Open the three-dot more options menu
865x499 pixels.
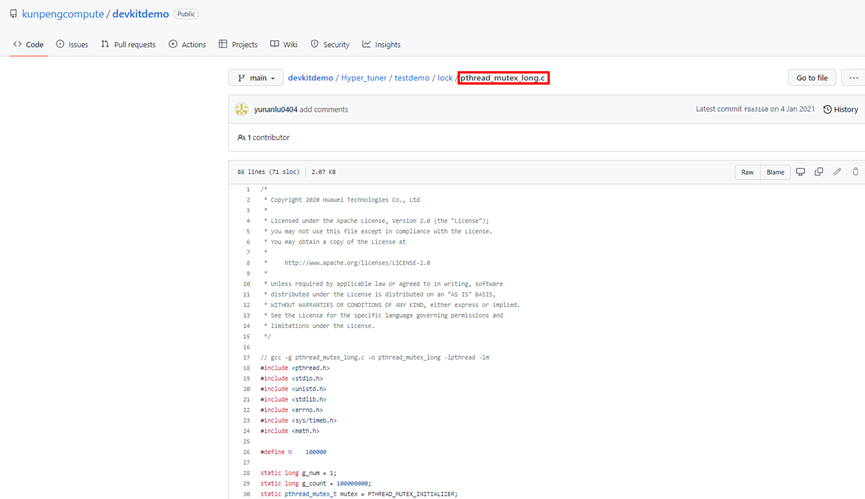point(853,77)
